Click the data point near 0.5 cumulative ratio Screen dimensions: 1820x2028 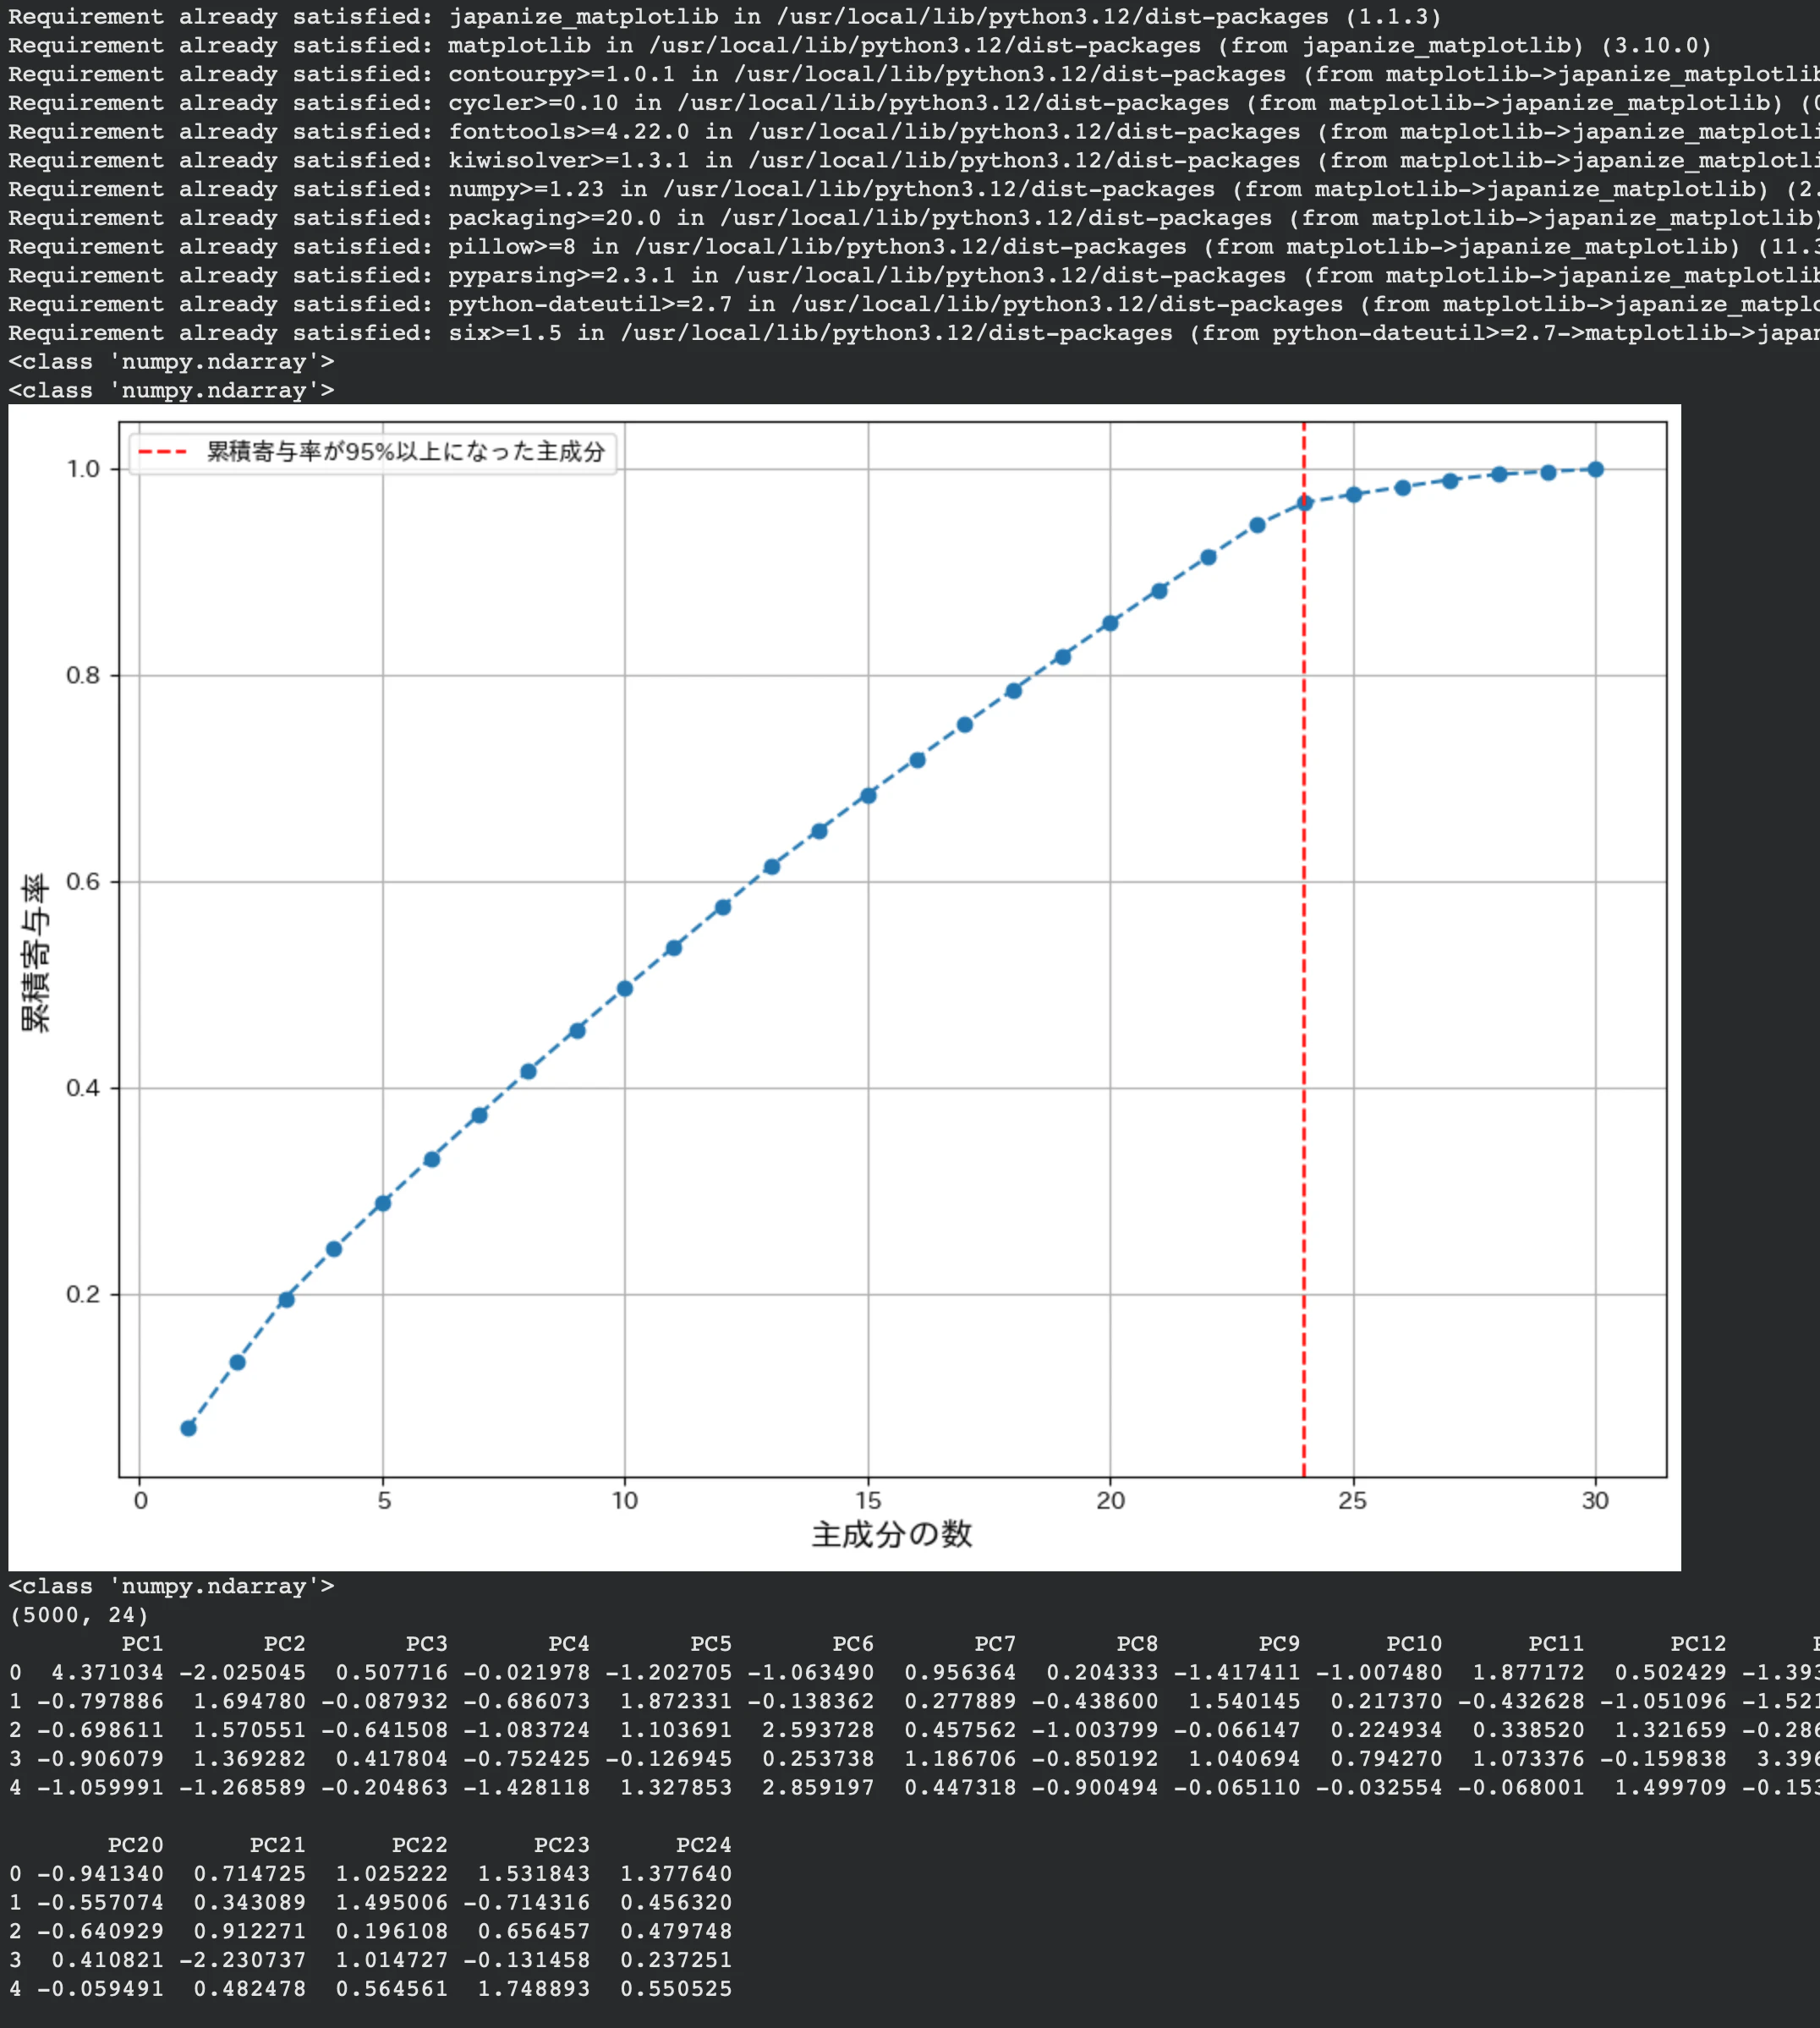(625, 988)
